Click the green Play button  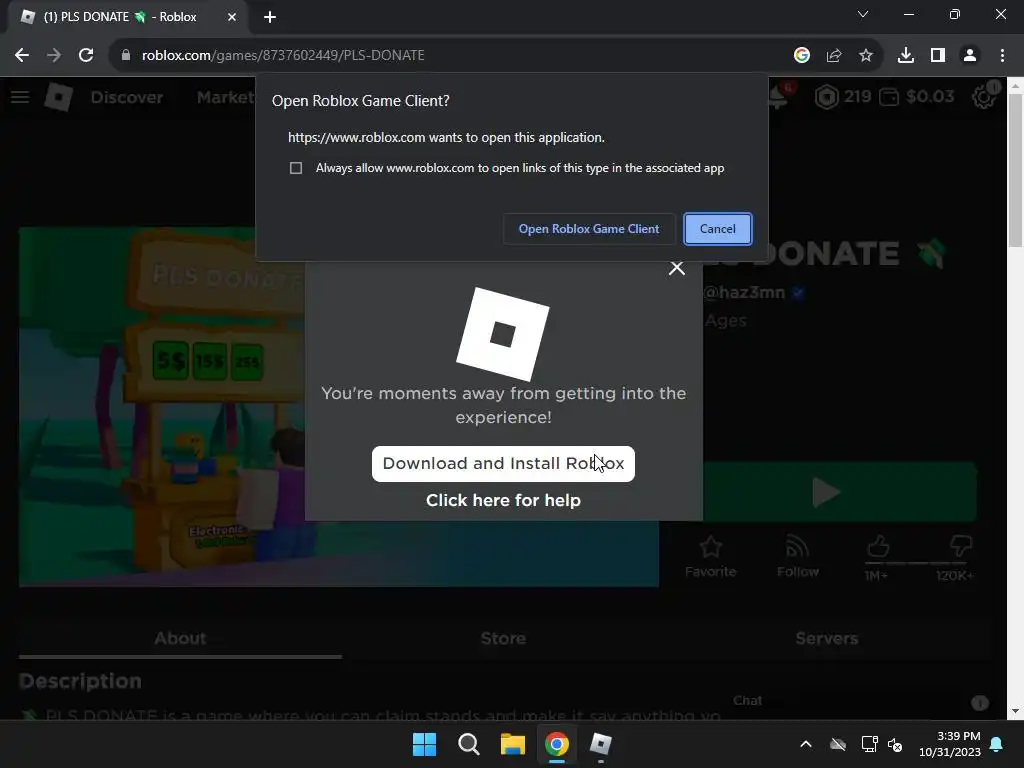(x=839, y=492)
